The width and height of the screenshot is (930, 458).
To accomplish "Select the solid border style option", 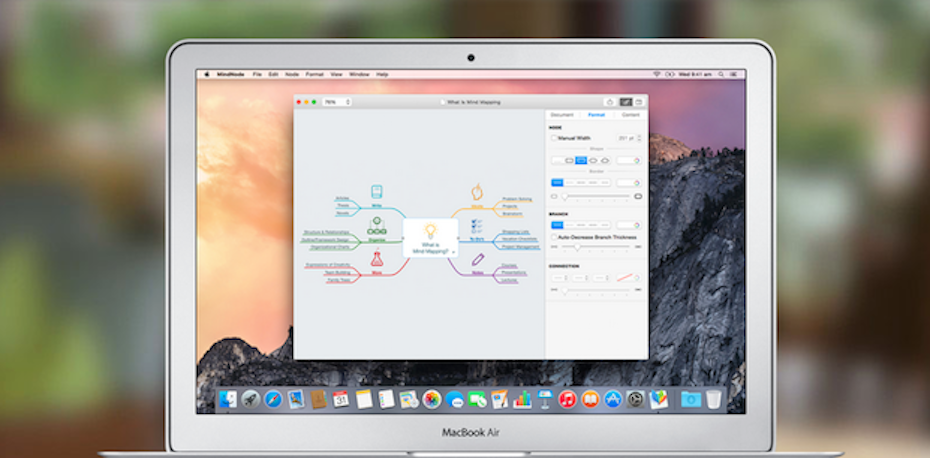I will pos(558,183).
